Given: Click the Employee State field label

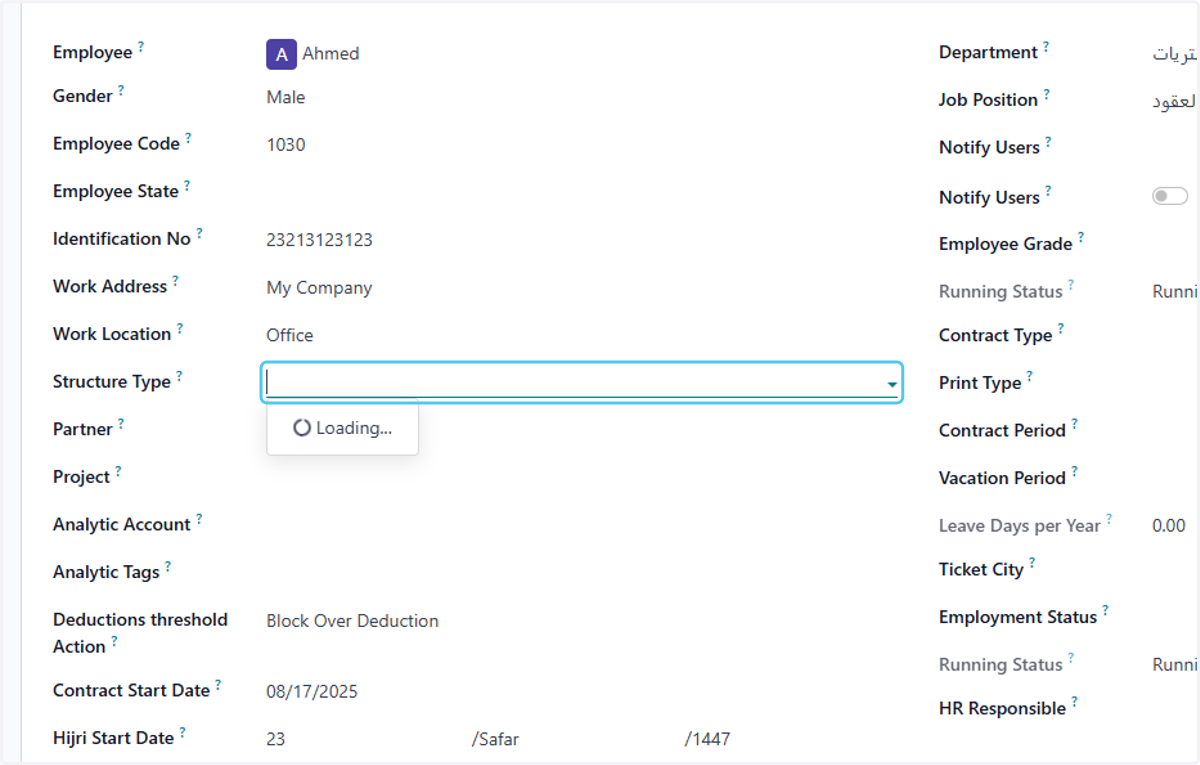Looking at the screenshot, I should point(116,192).
